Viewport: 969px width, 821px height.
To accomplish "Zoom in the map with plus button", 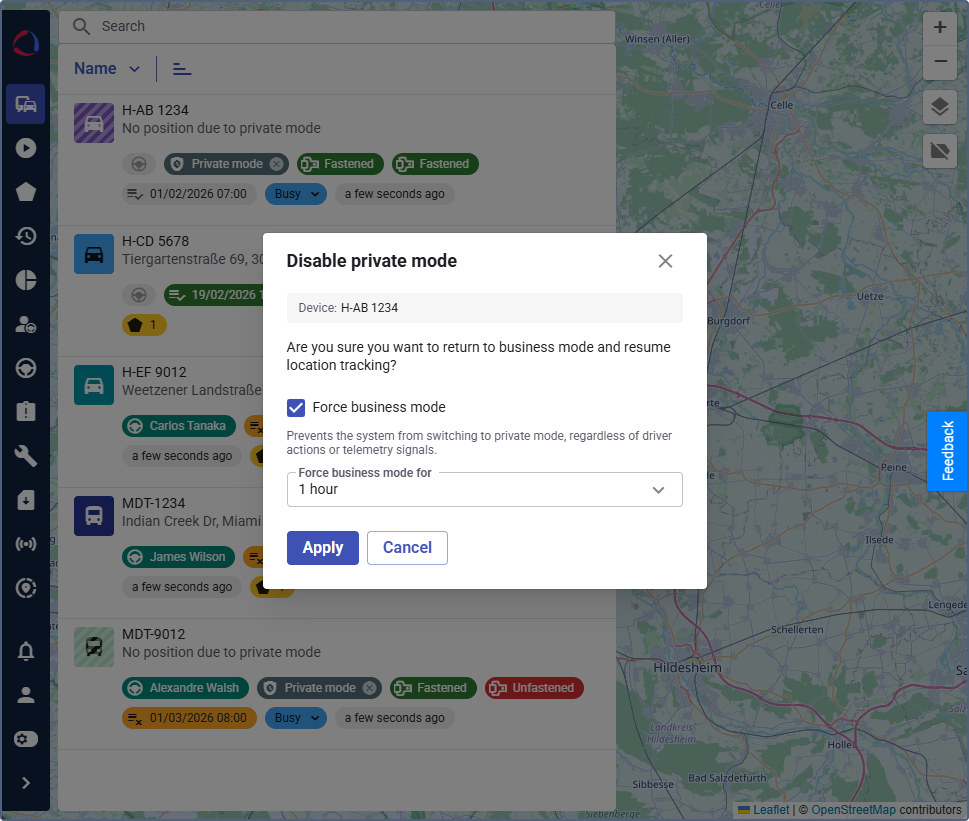I will 939,28.
